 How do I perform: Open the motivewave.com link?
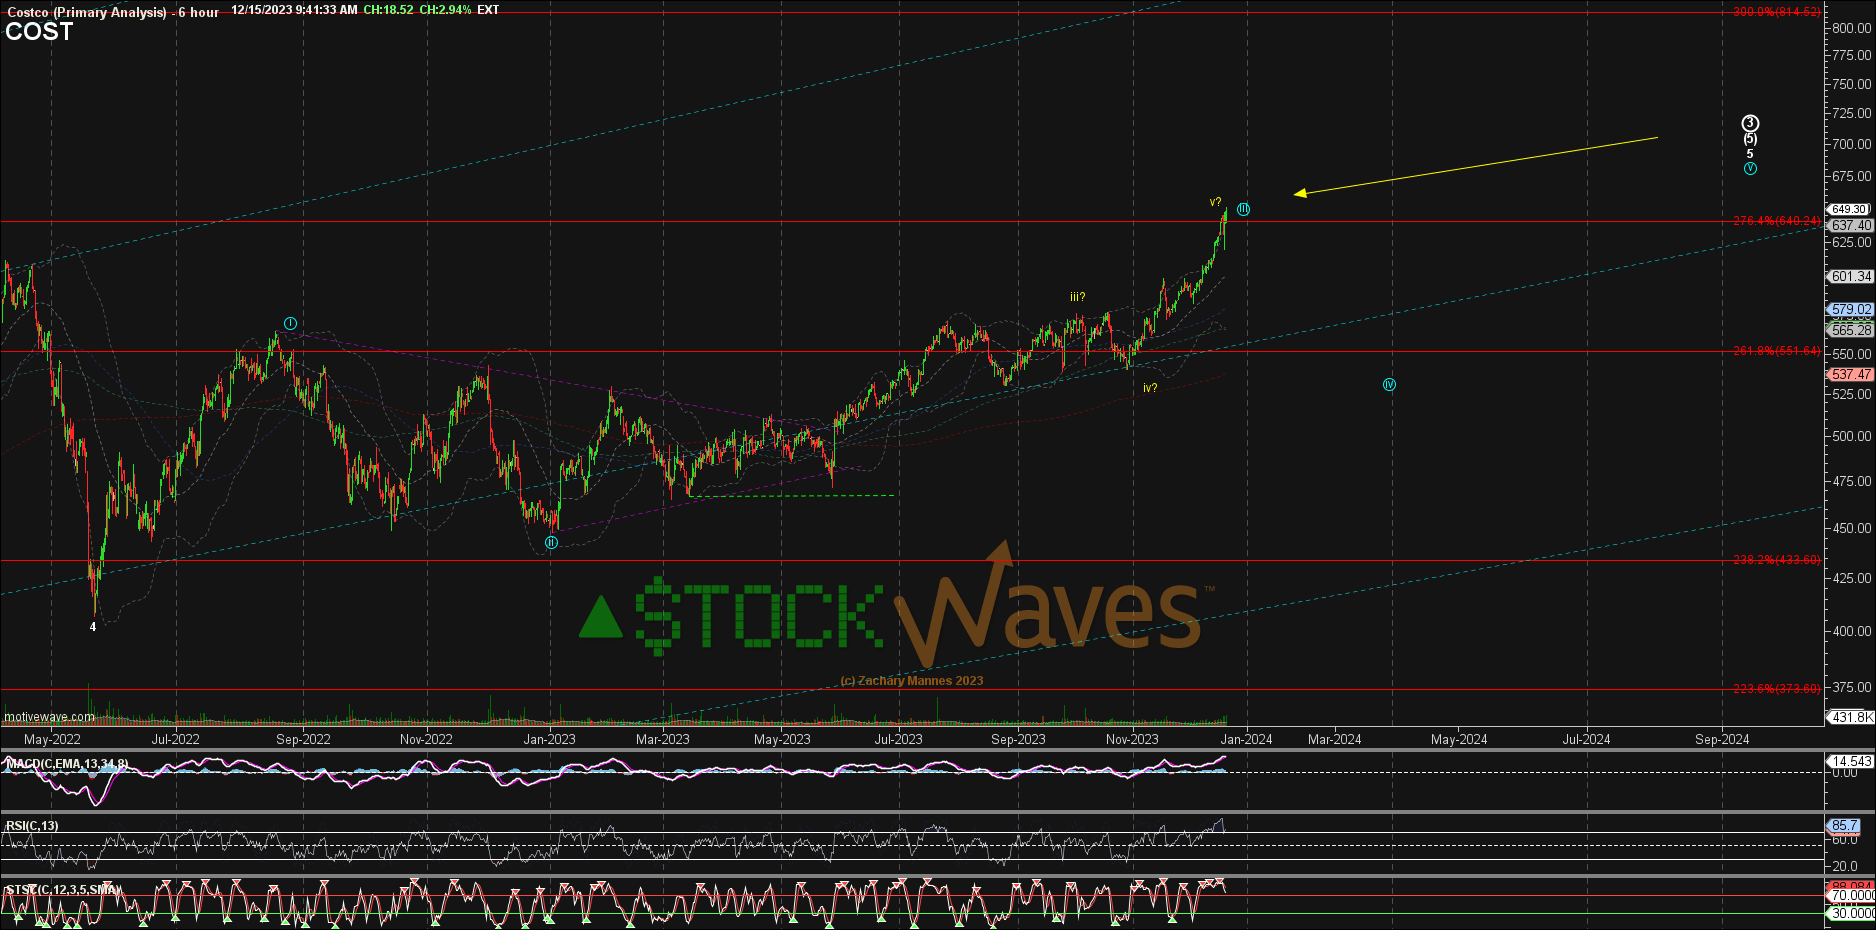click(x=48, y=716)
